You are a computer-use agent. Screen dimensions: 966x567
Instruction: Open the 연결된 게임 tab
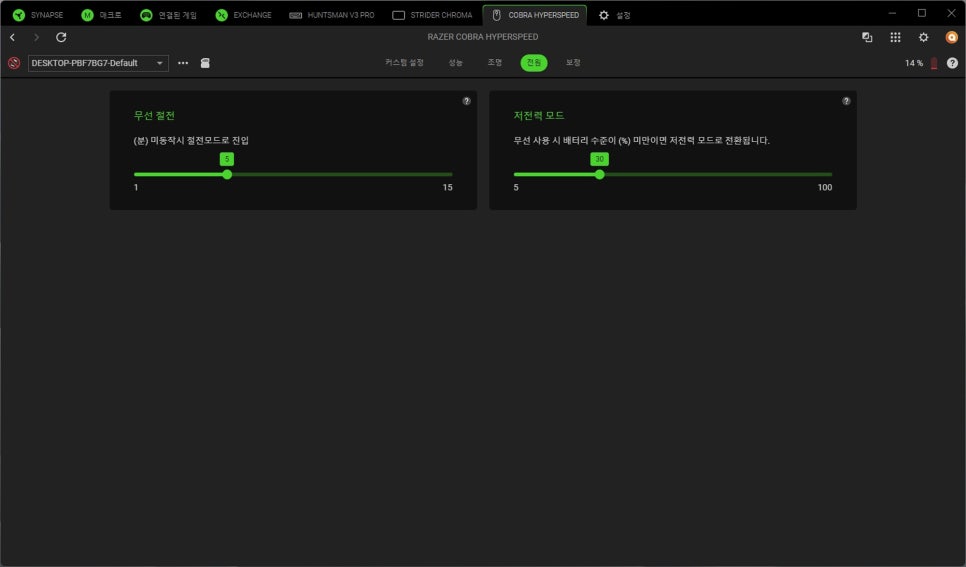168,15
